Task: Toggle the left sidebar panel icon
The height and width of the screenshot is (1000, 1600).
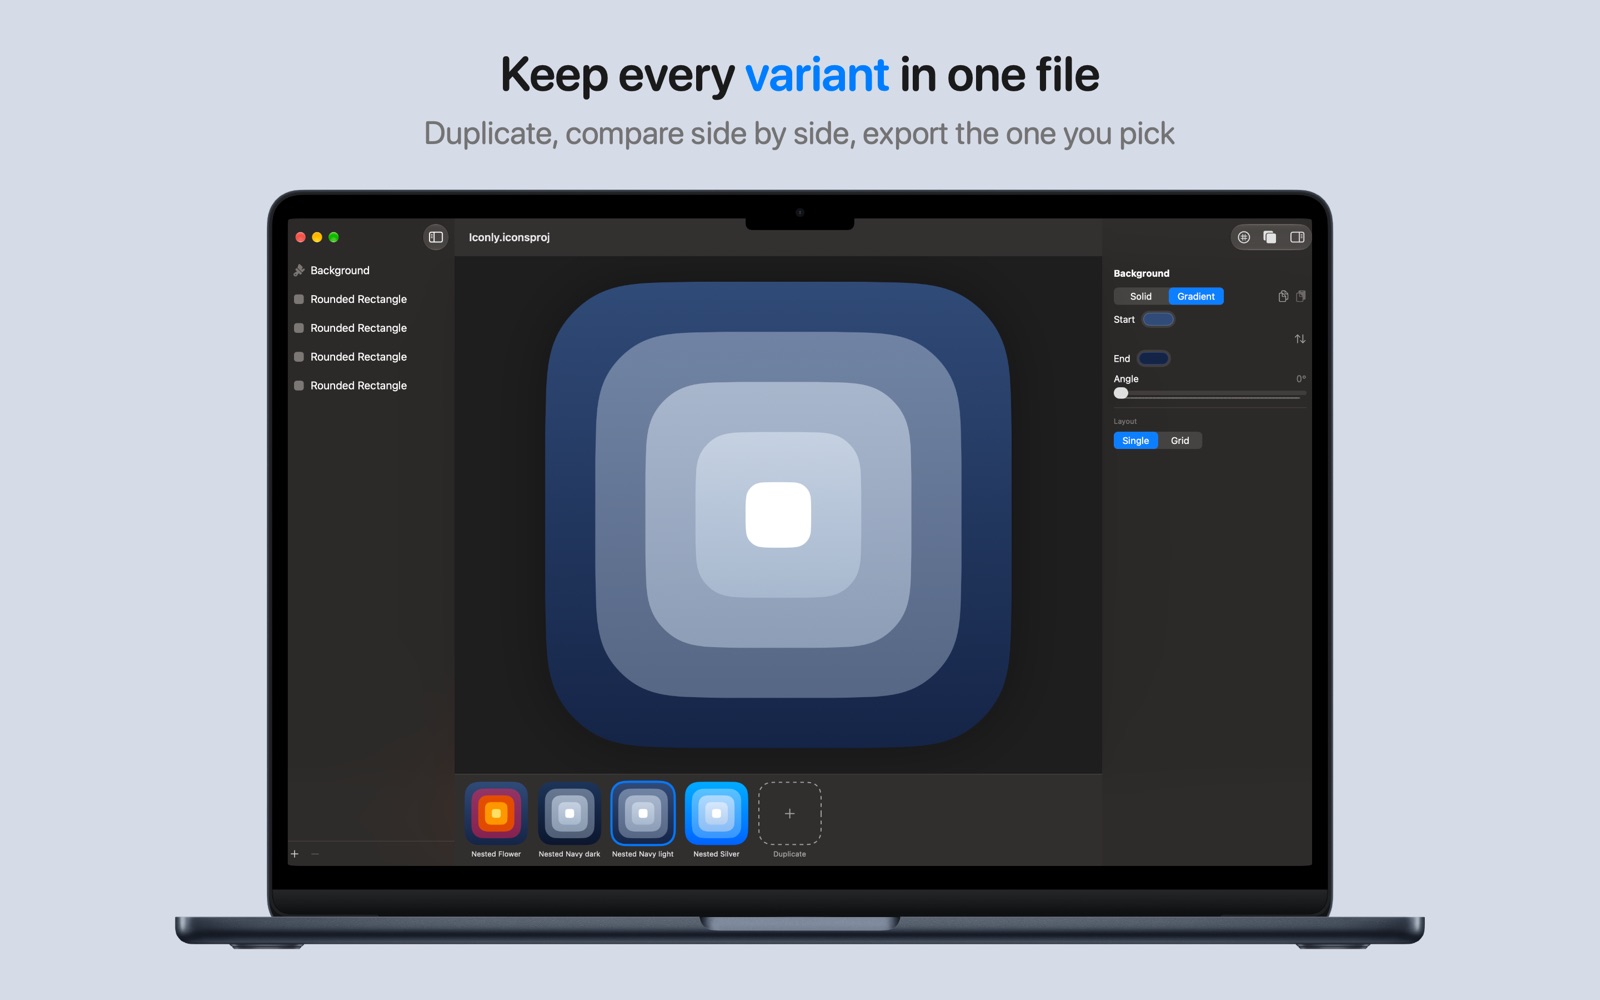Action: (x=436, y=237)
